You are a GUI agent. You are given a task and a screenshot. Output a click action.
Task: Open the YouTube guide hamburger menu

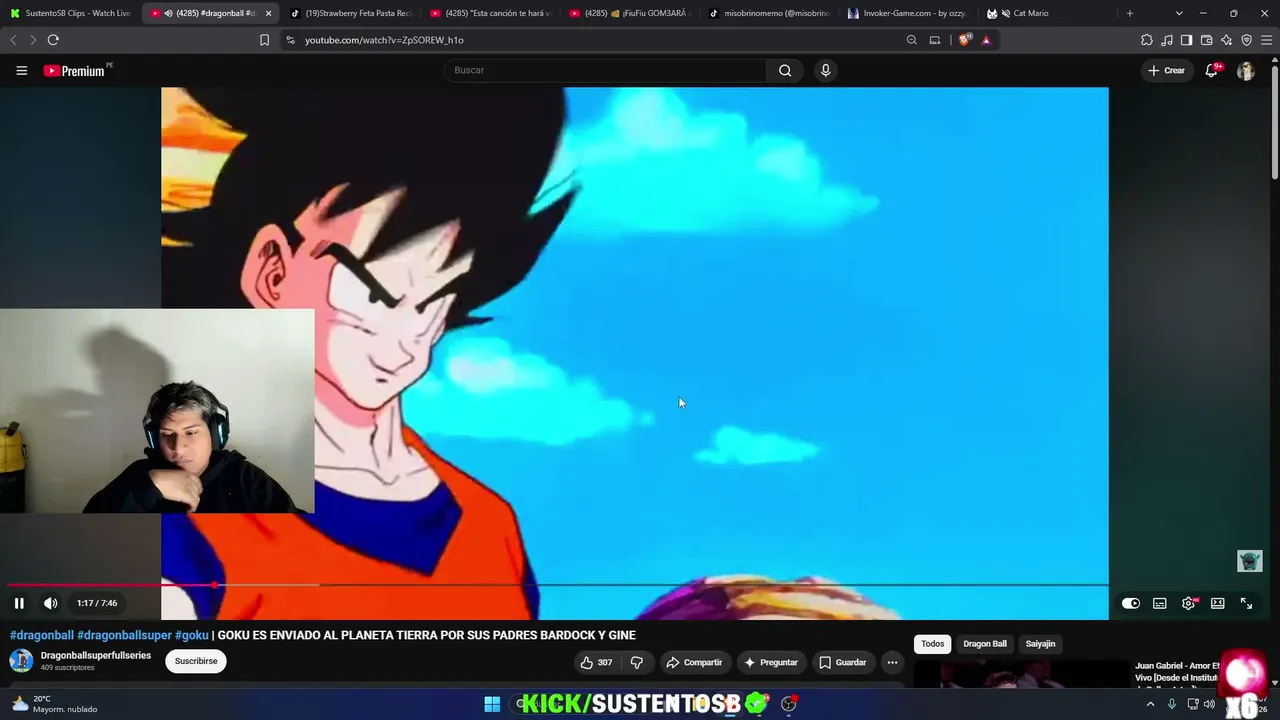[x=21, y=70]
